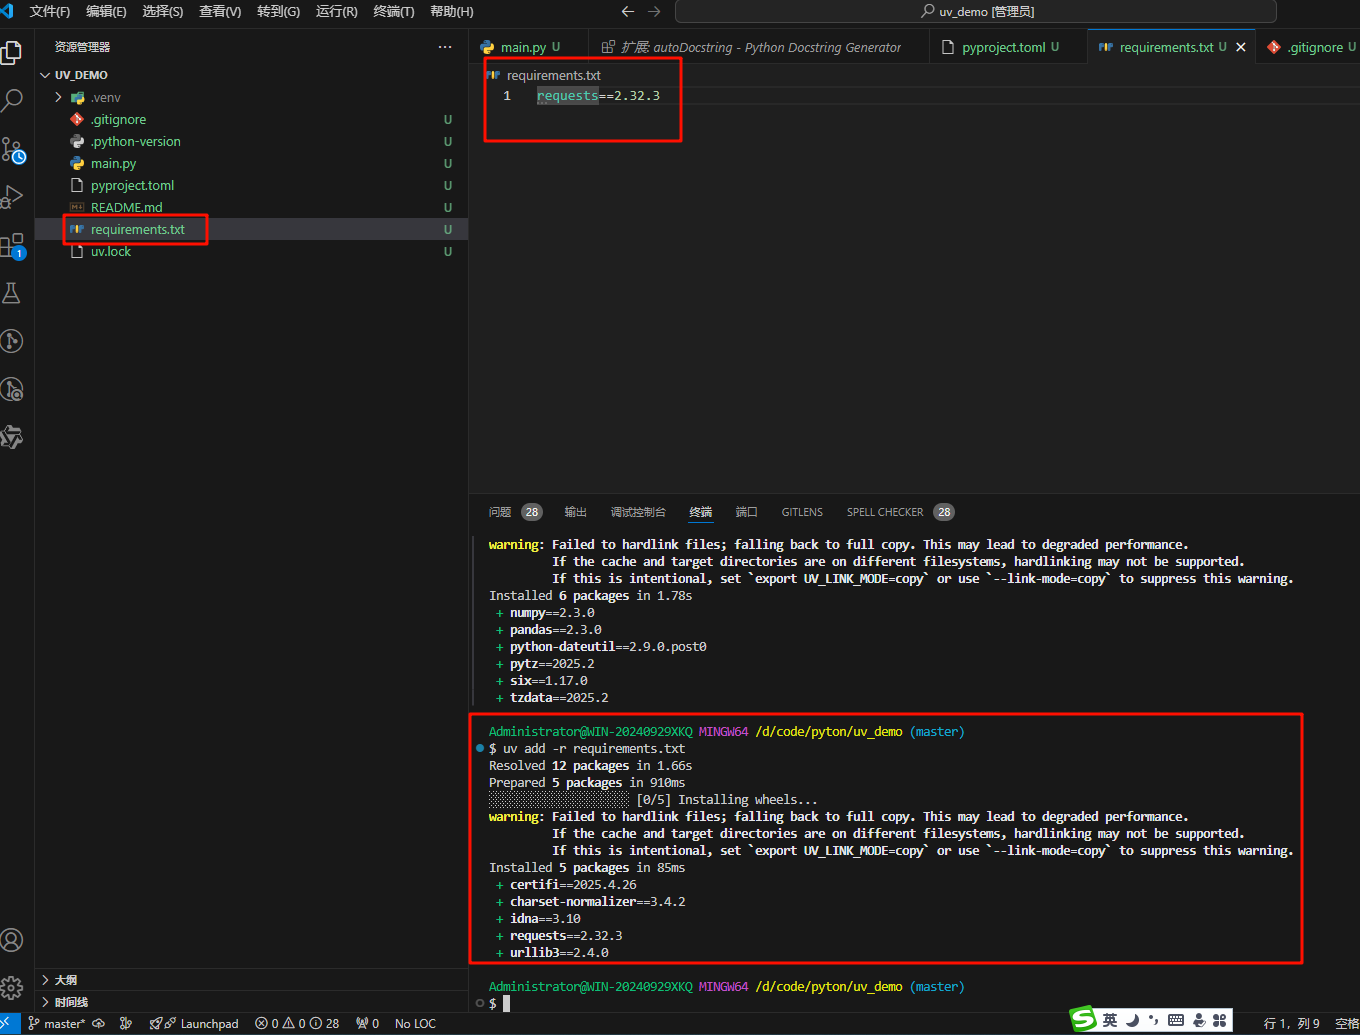
Task: Click the go forward arrow in title bar
Action: 654,11
